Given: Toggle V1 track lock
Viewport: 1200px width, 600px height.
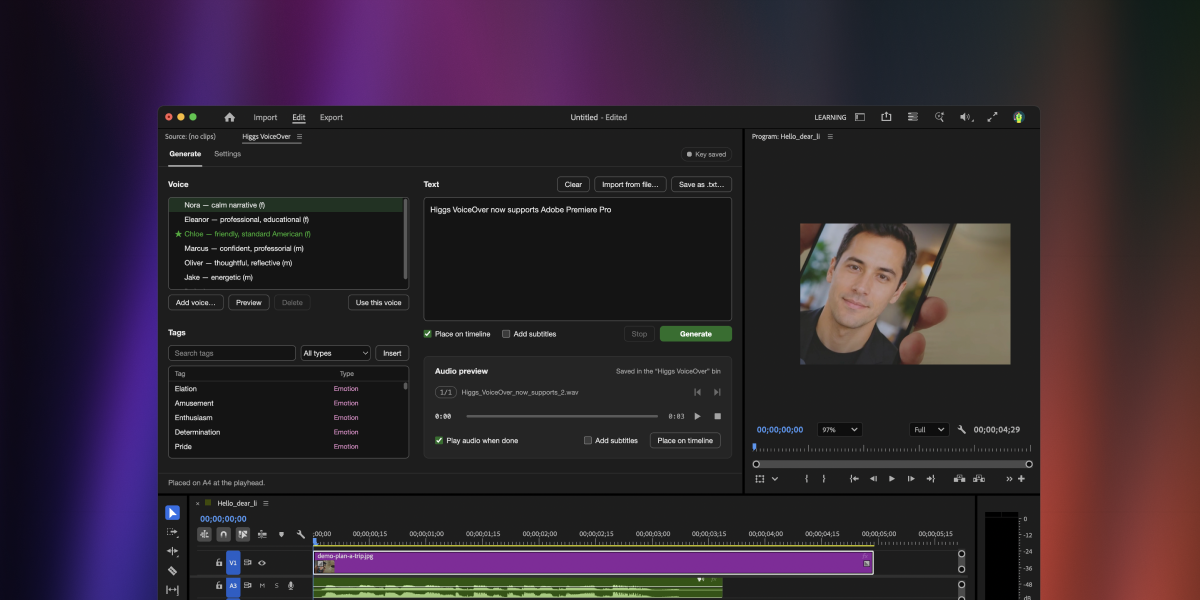Looking at the screenshot, I should point(219,563).
